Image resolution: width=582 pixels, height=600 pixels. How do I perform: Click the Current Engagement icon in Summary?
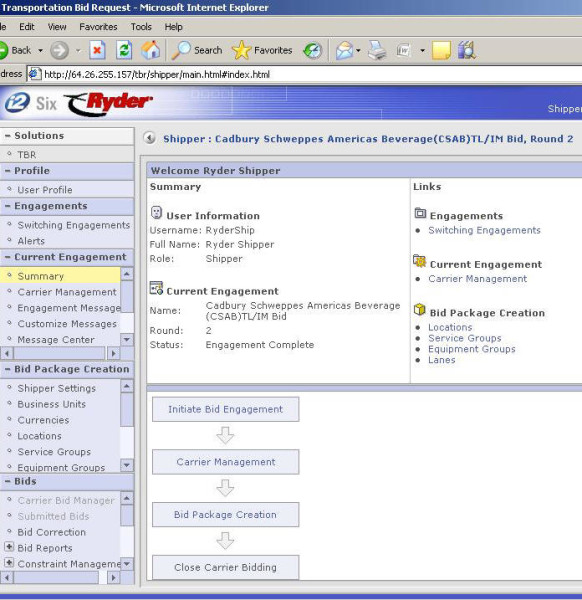(x=156, y=288)
